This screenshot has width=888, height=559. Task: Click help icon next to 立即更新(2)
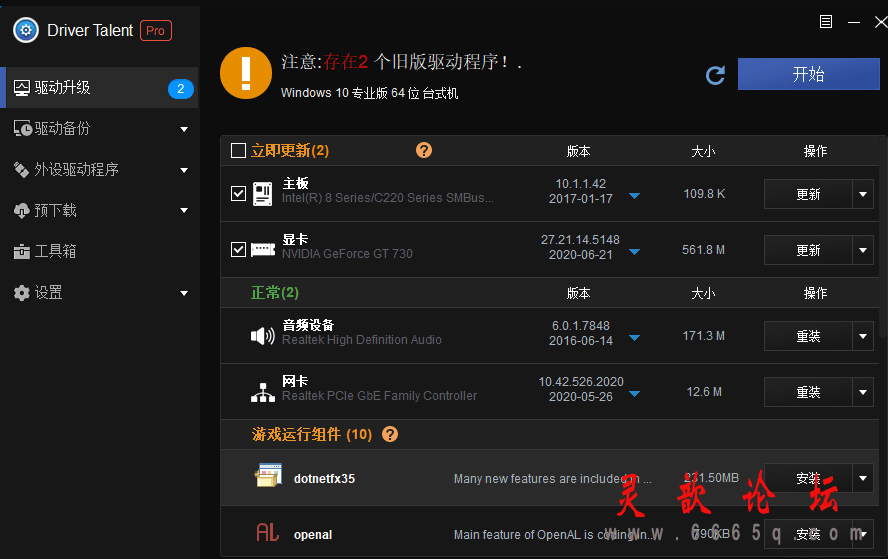424,150
